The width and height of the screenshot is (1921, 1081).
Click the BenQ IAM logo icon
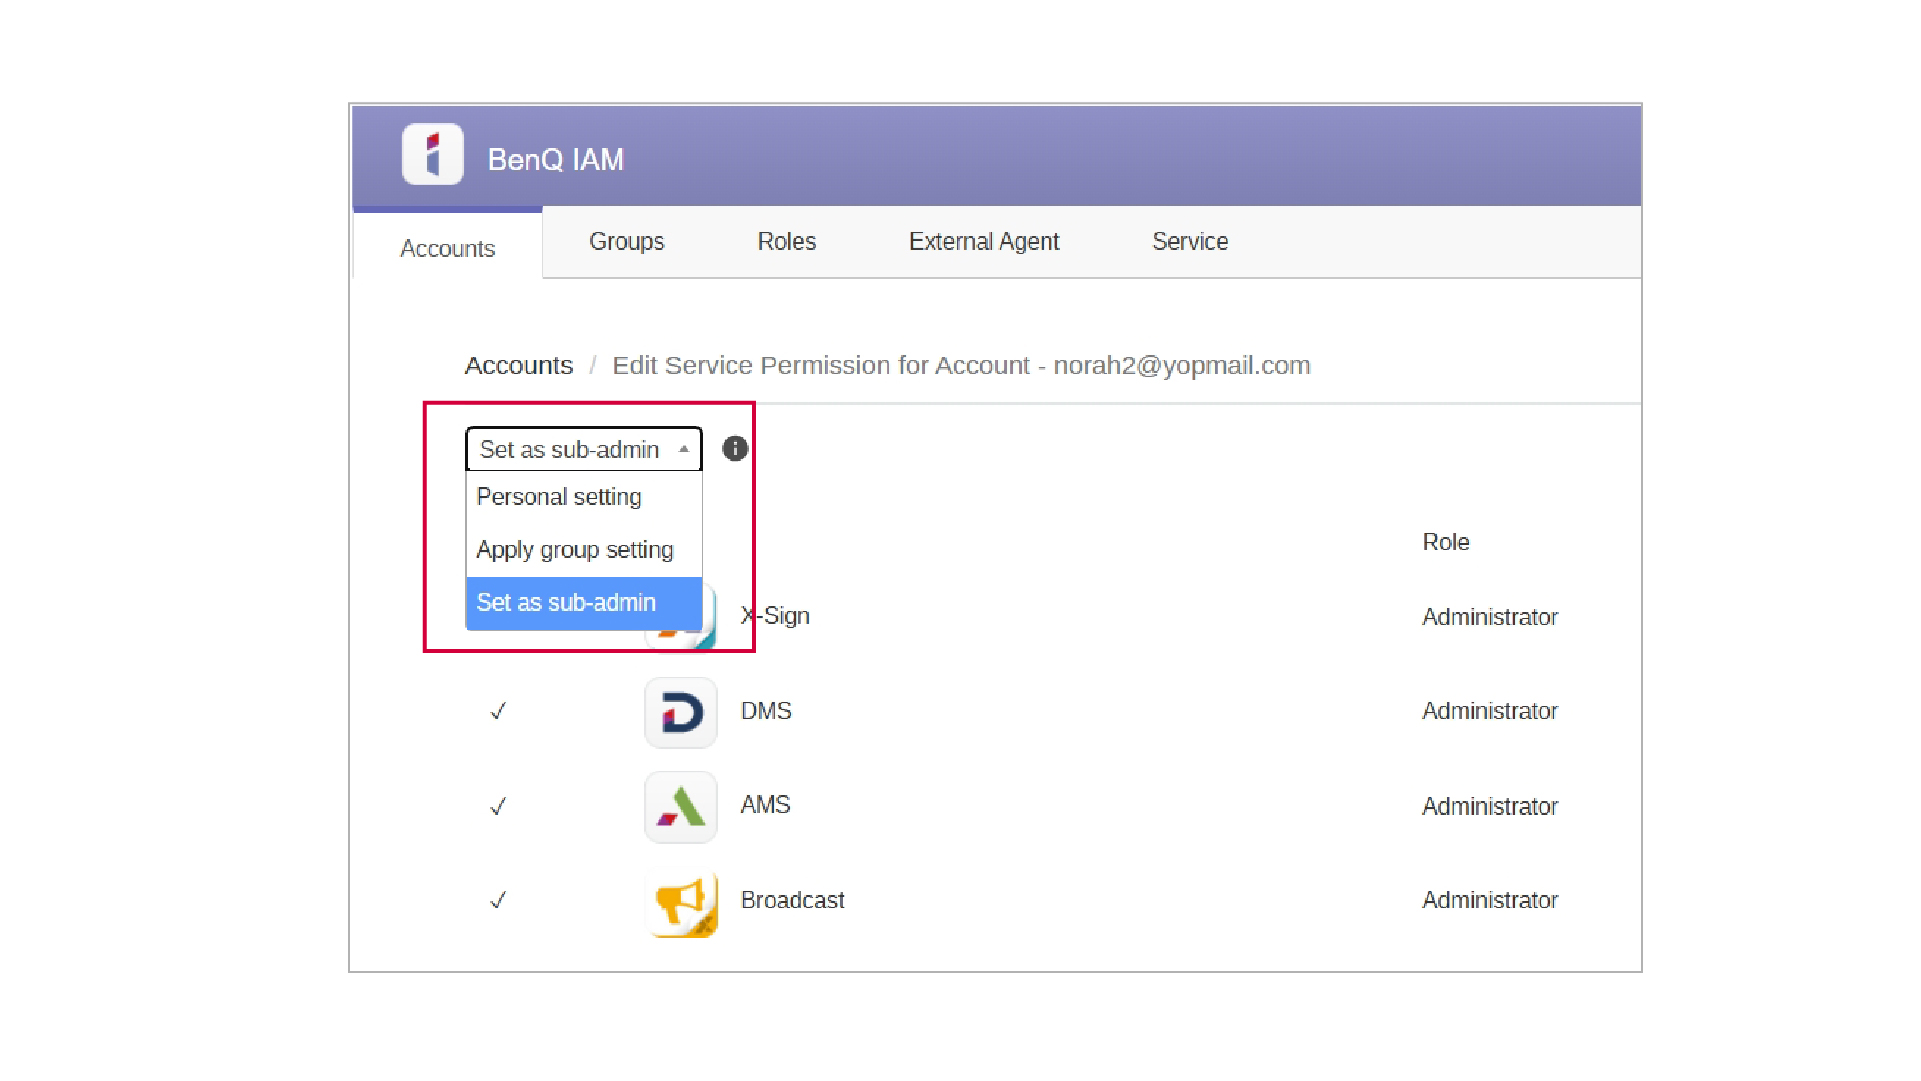(432, 153)
